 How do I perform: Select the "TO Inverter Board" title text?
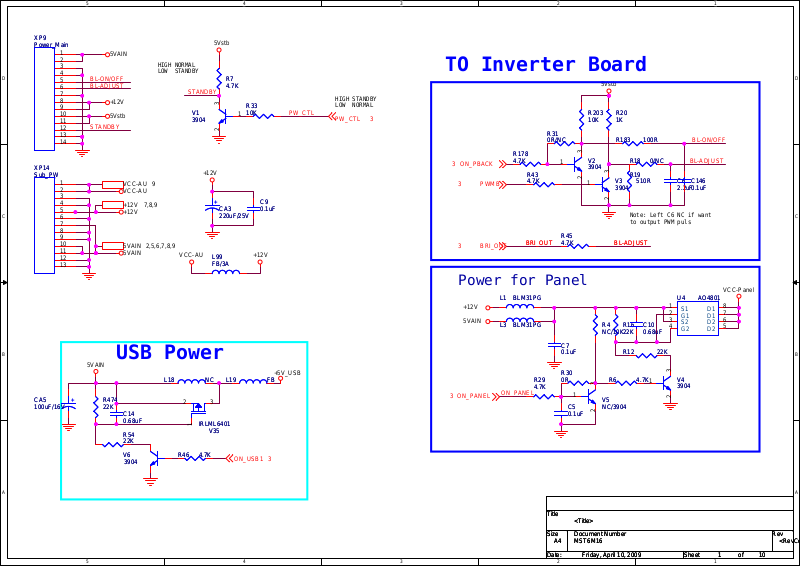[545, 65]
